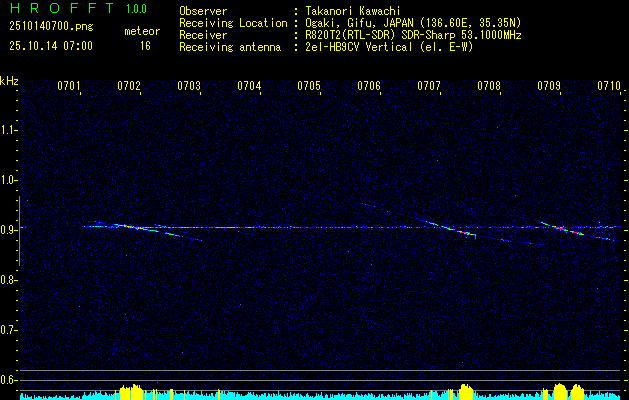Click time marker 0708
The height and width of the screenshot is (400, 629).
(489, 85)
